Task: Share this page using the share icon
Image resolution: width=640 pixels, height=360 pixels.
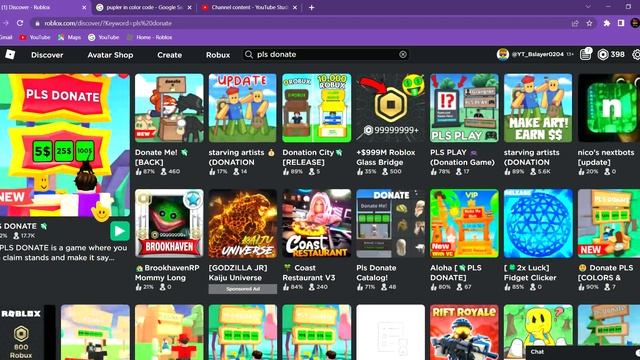Action: point(575,23)
